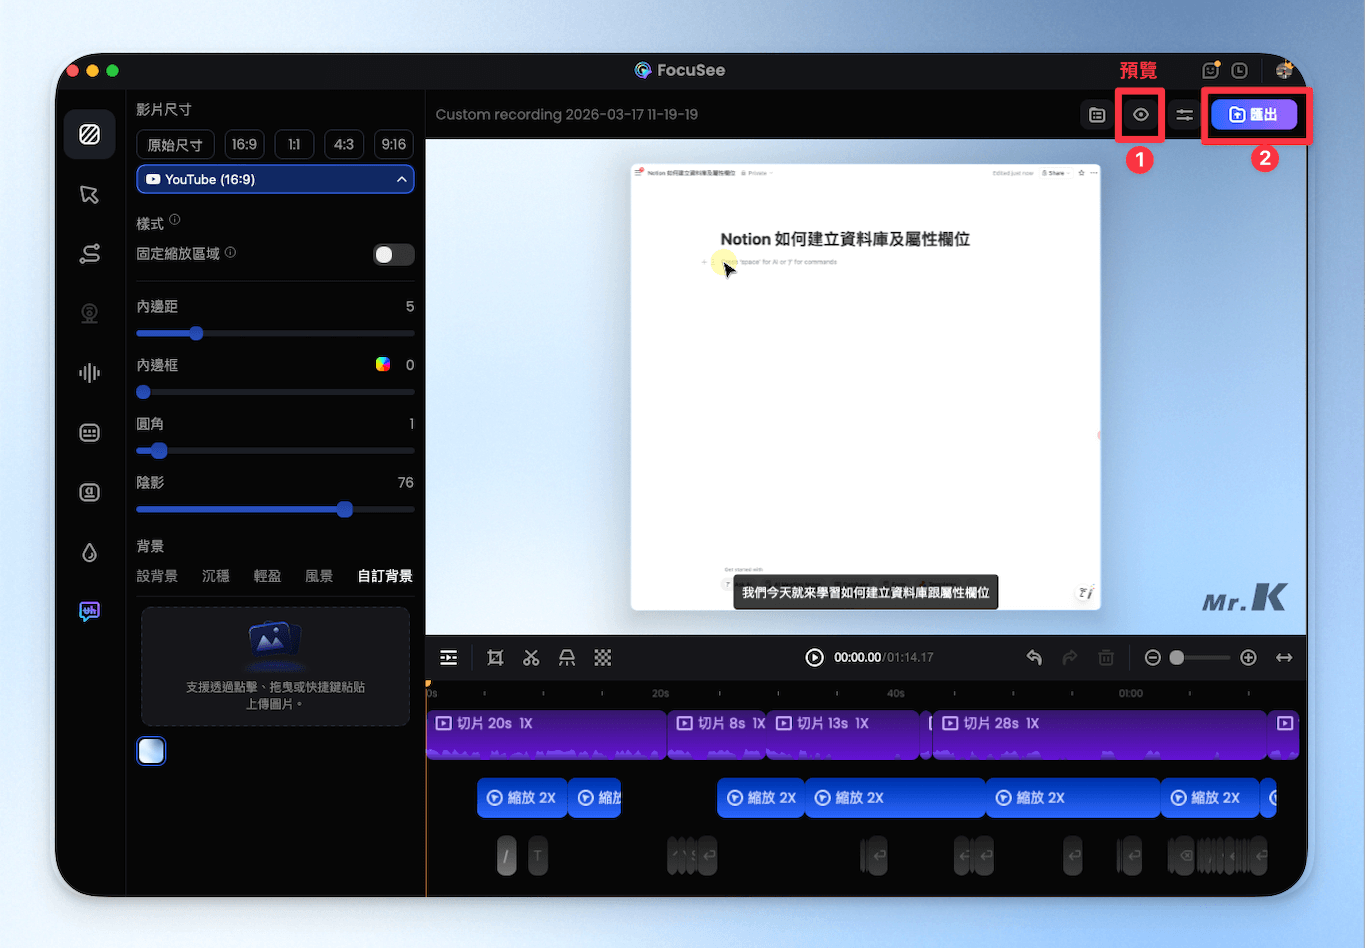
Task: Click the crop tool in timeline toolbar
Action: [495, 657]
